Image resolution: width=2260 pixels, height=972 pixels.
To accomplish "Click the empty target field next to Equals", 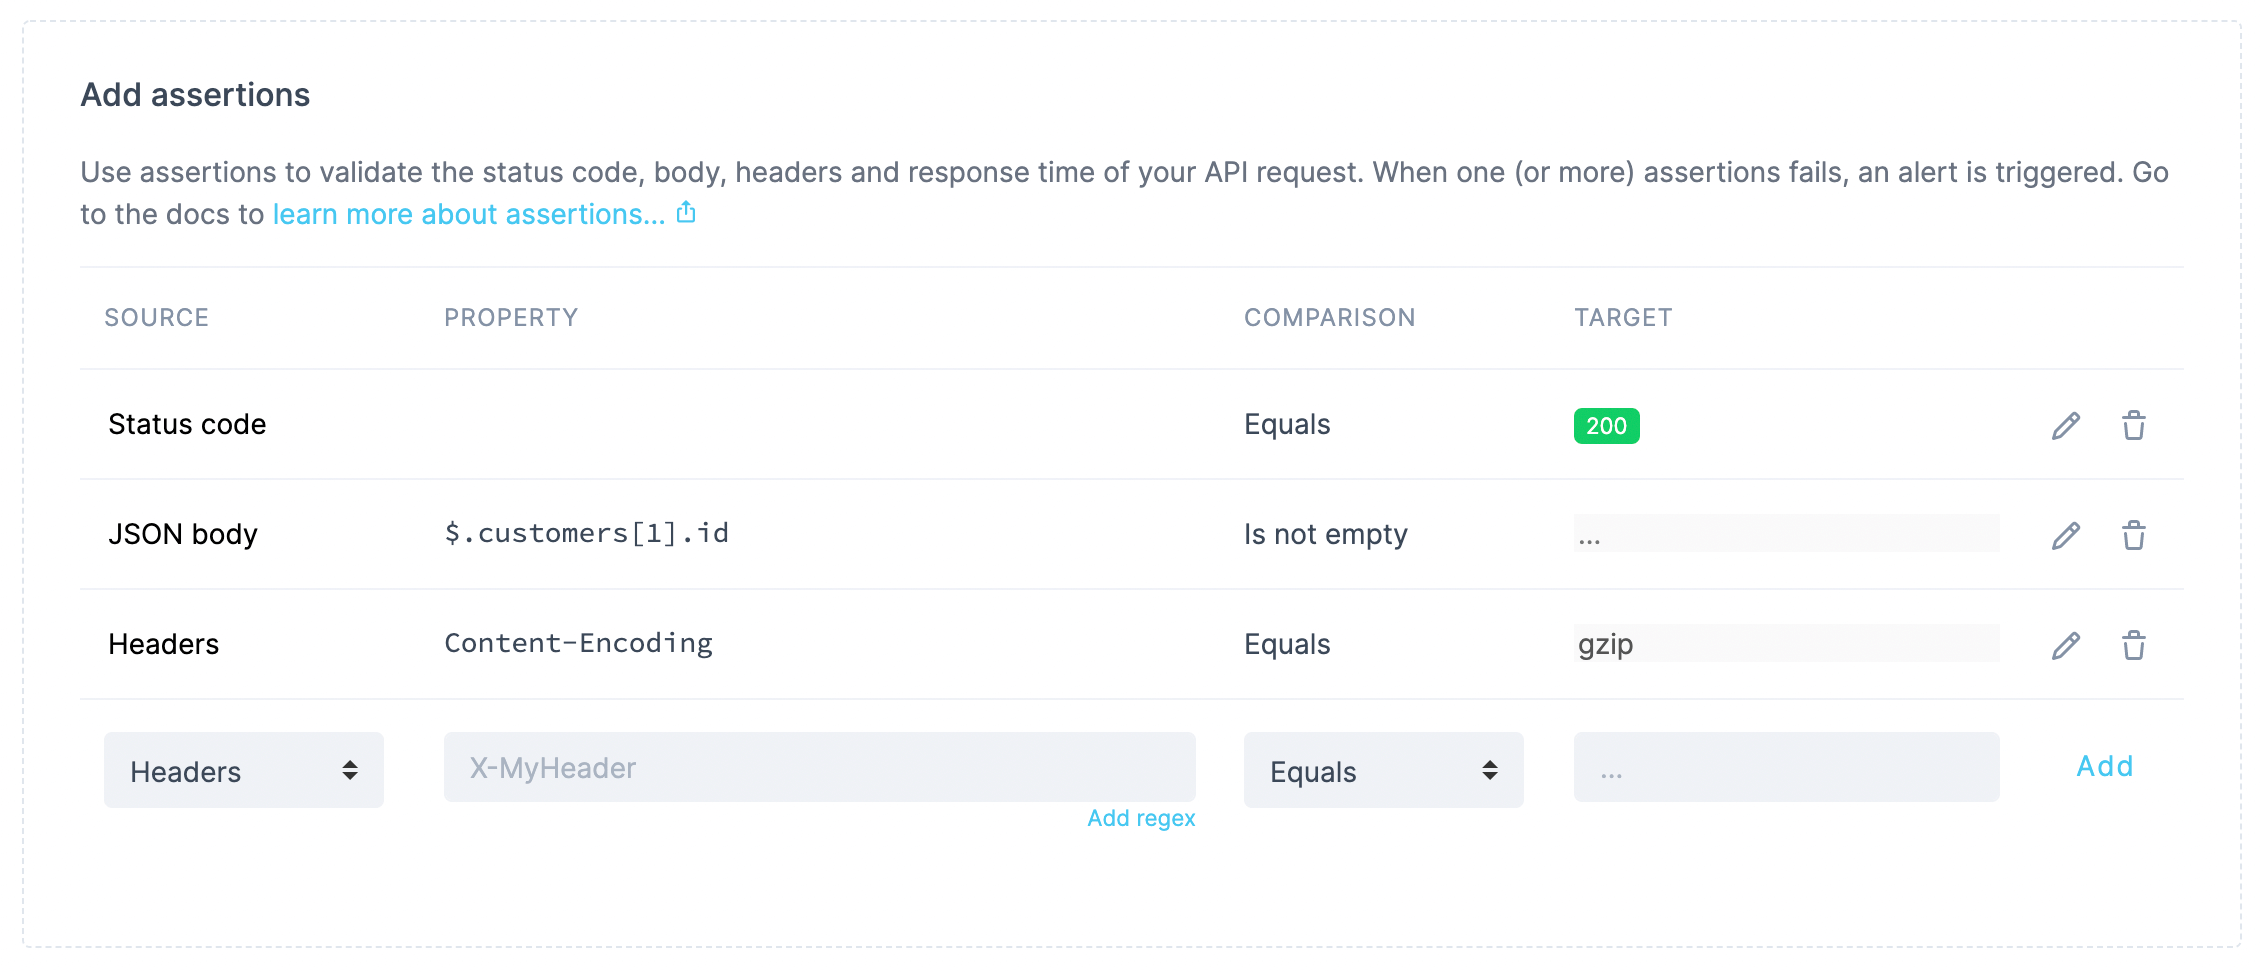I will [1786, 768].
